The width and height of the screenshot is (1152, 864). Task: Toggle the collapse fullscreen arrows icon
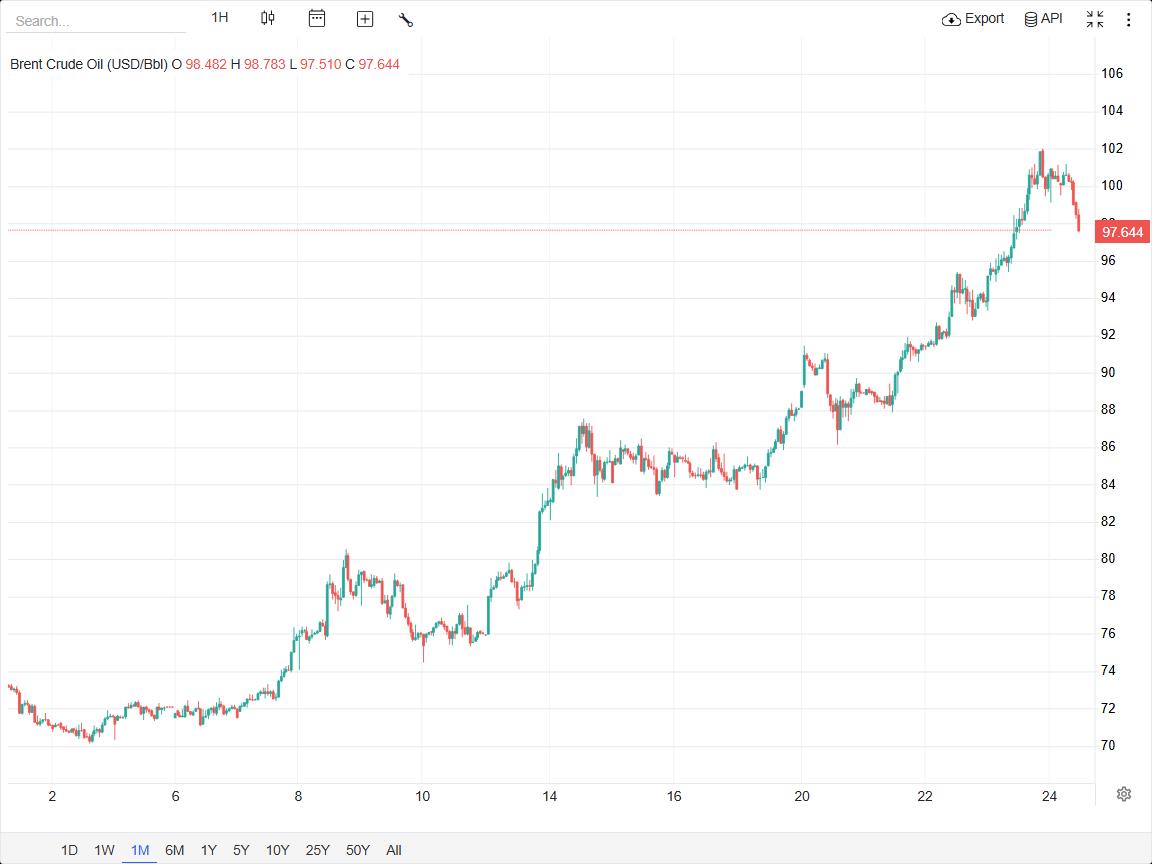(1095, 19)
